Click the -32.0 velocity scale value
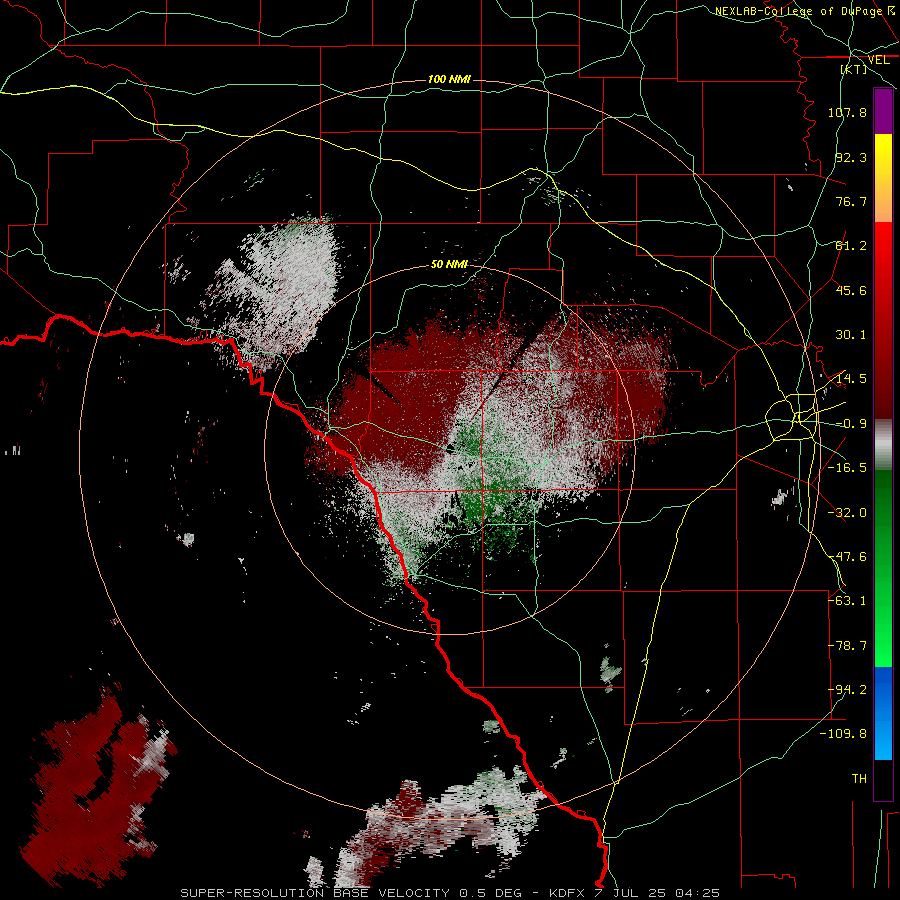 click(847, 513)
